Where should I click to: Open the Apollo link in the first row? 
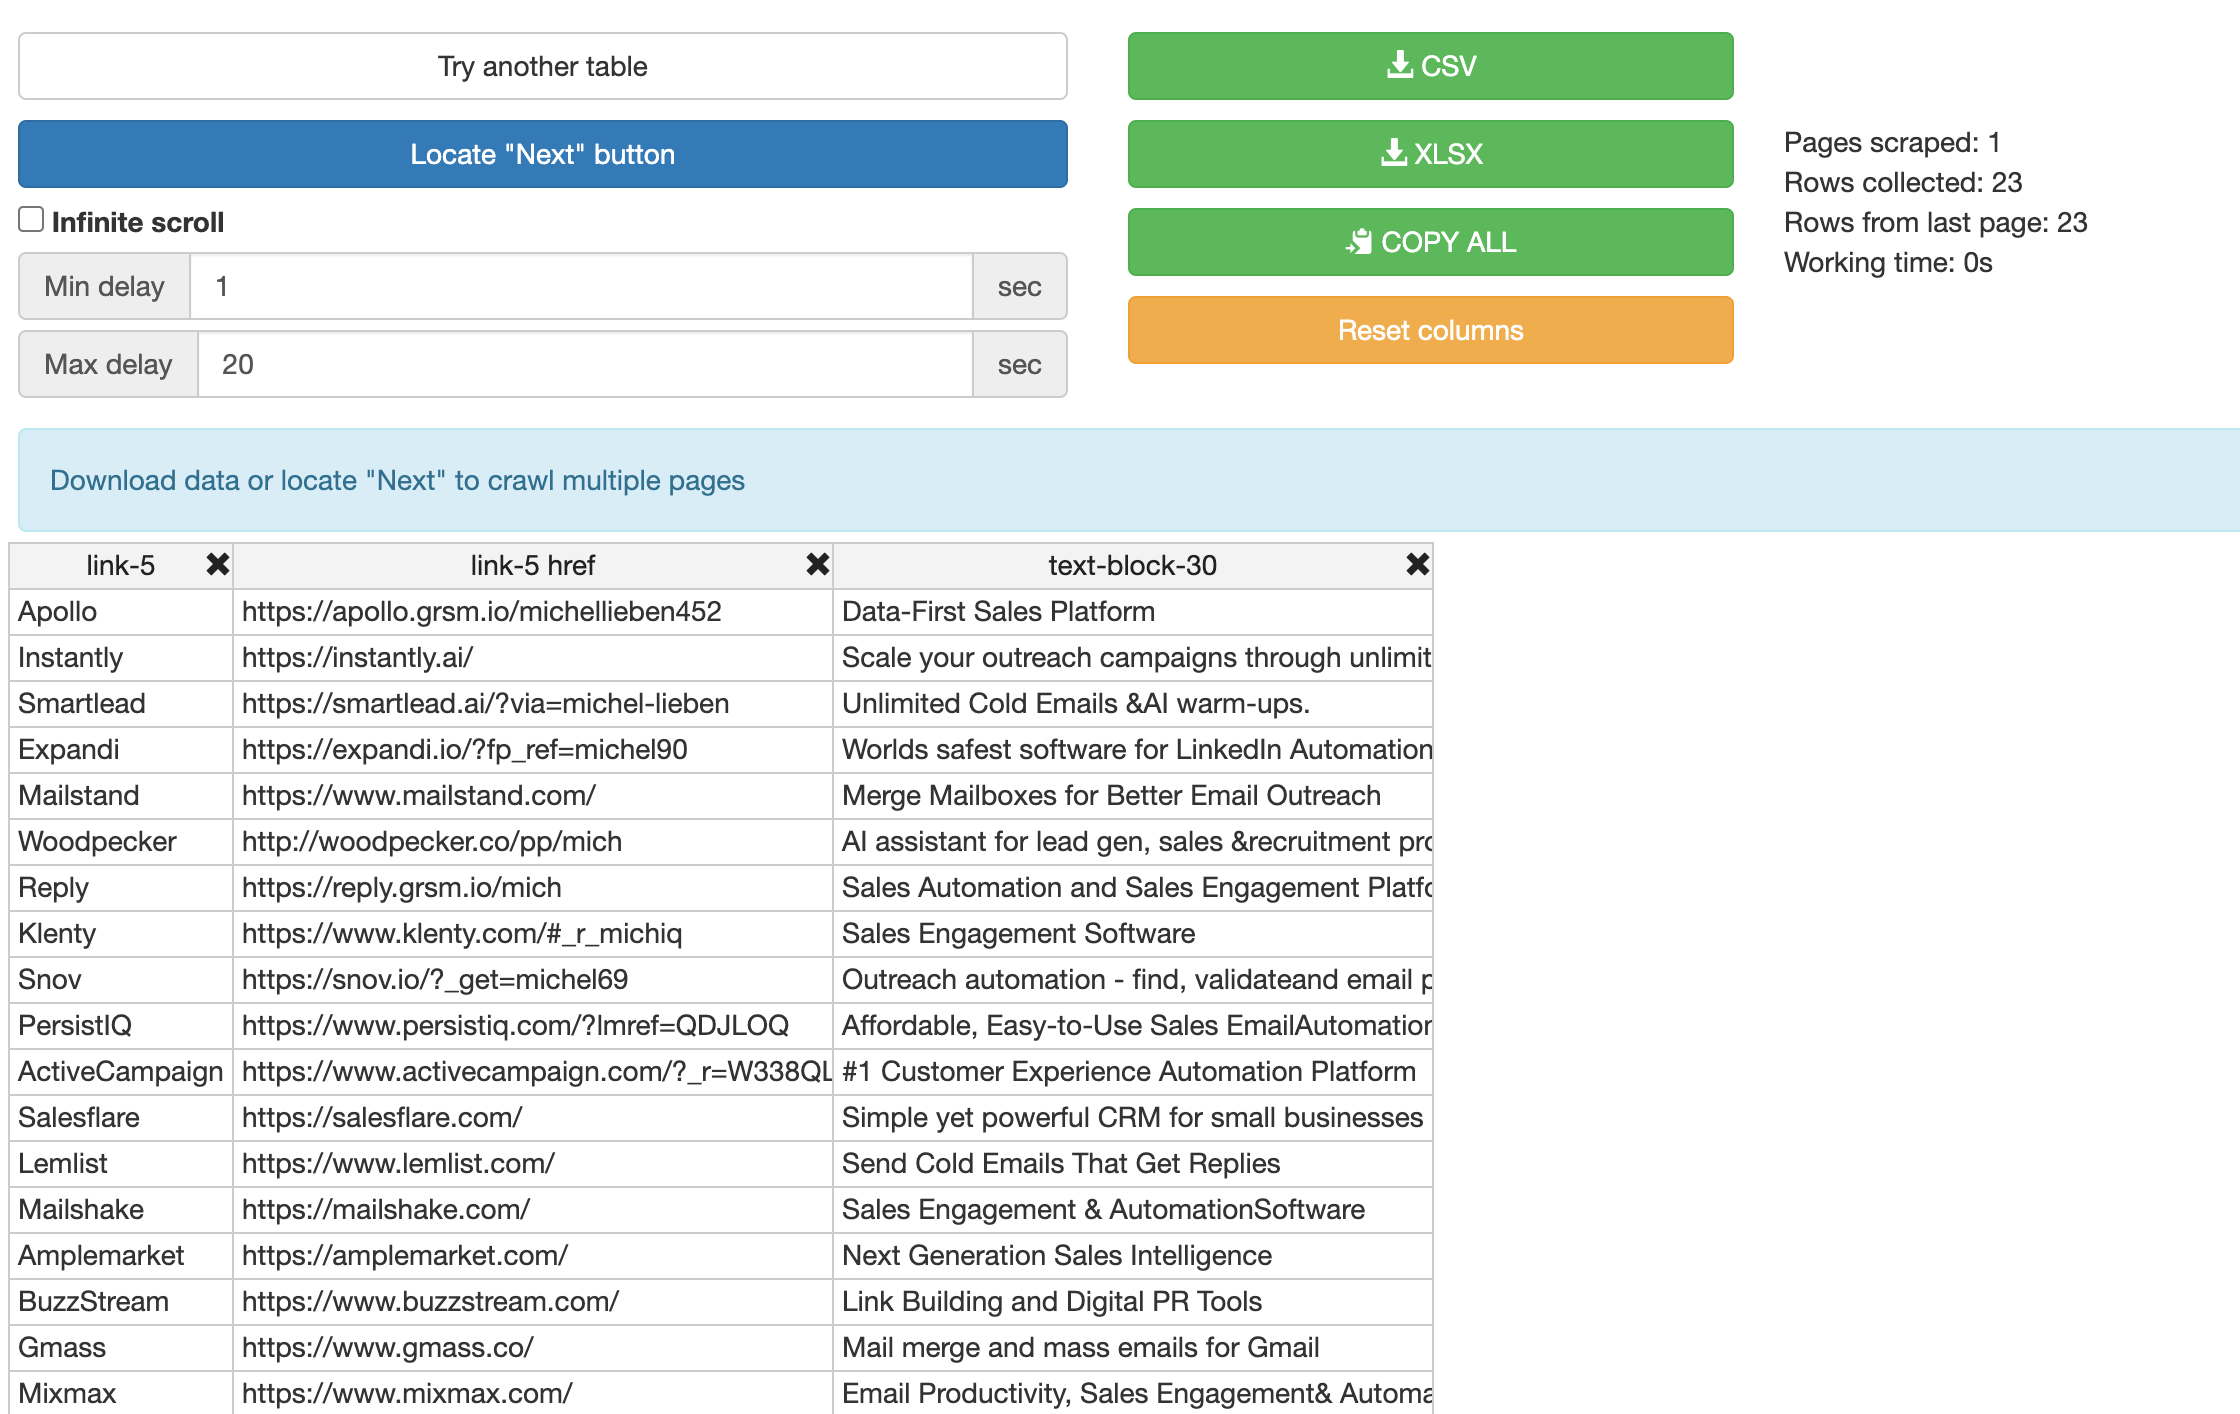tap(57, 611)
